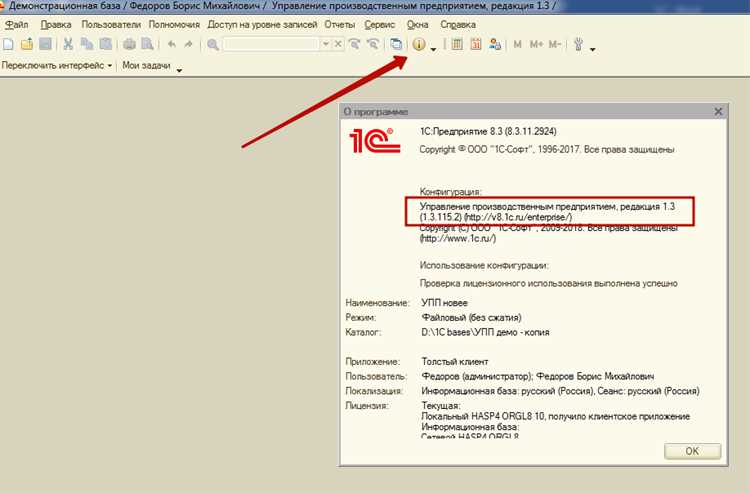Image resolution: width=750 pixels, height=493 pixels.
Task: Click the Локальный HASP4 ORGL8 10 license line
Action: 555,416
